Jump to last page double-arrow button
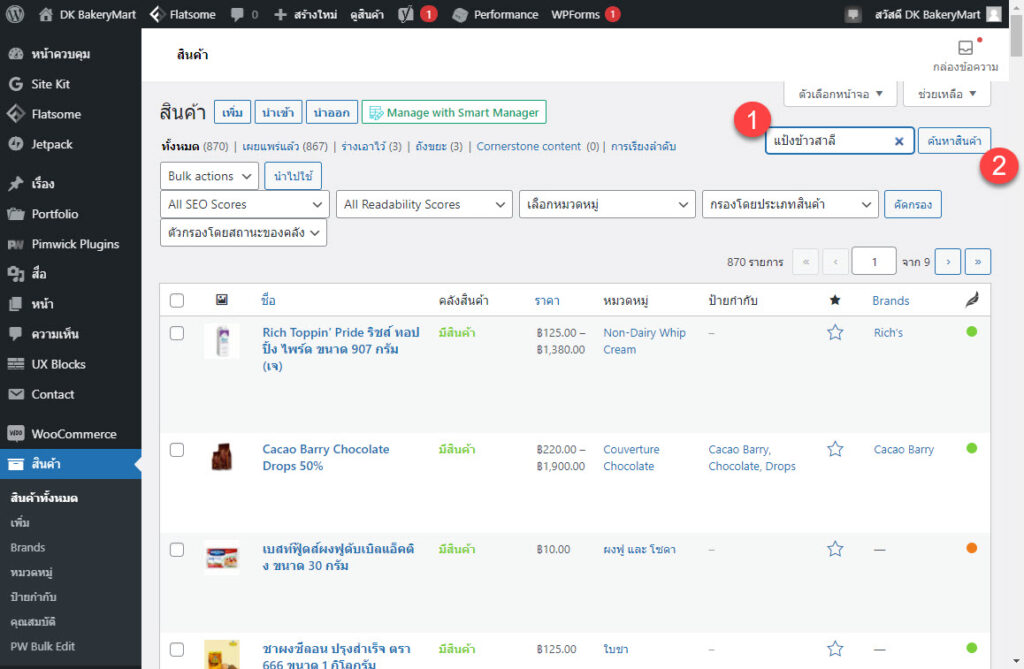1024x669 pixels. click(x=977, y=262)
